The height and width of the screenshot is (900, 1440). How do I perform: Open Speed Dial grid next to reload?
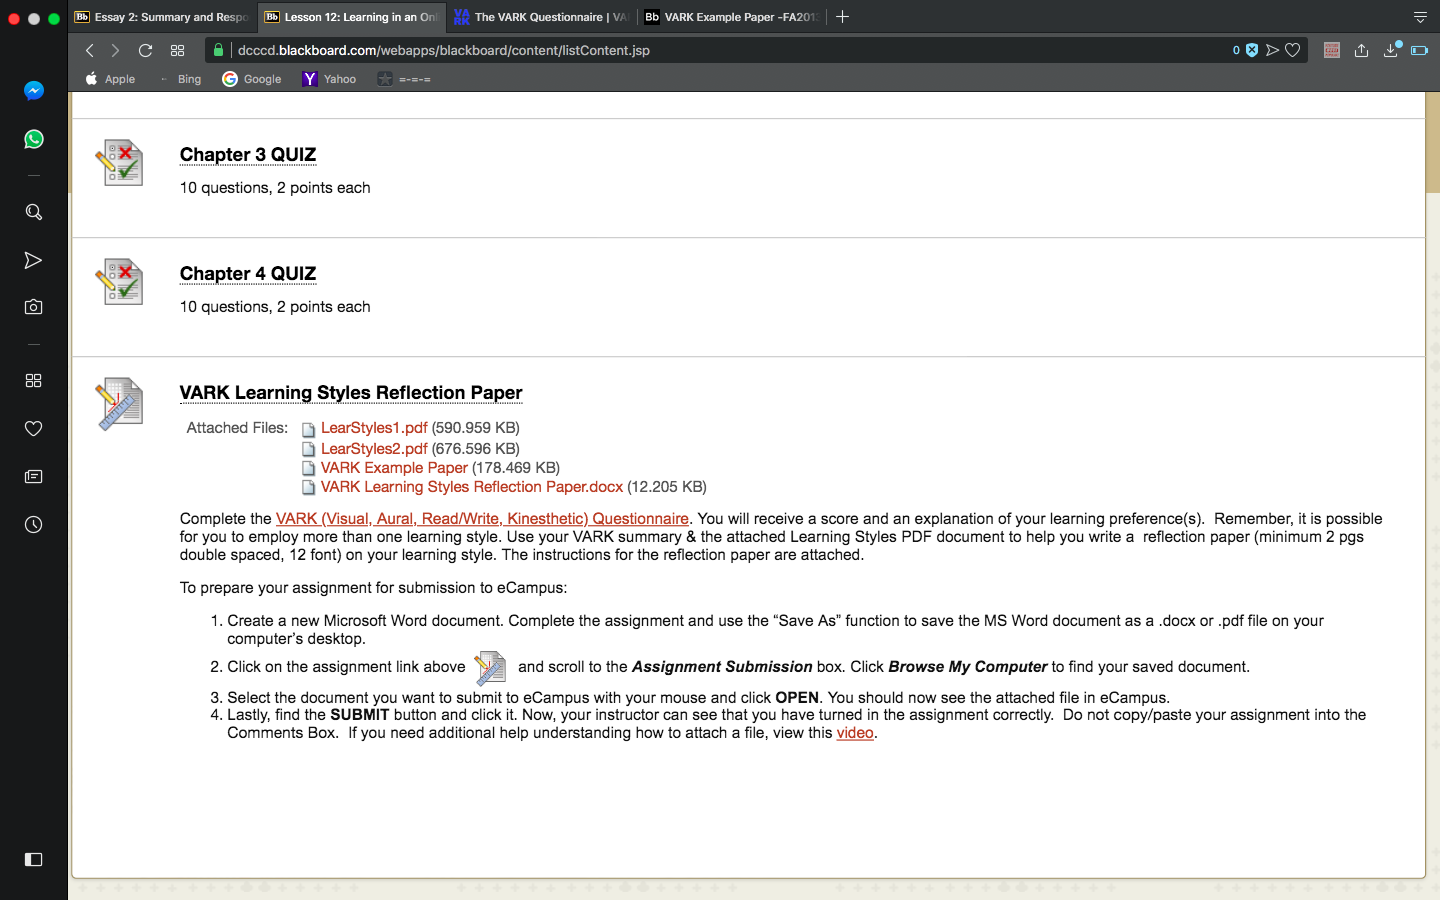tap(178, 50)
